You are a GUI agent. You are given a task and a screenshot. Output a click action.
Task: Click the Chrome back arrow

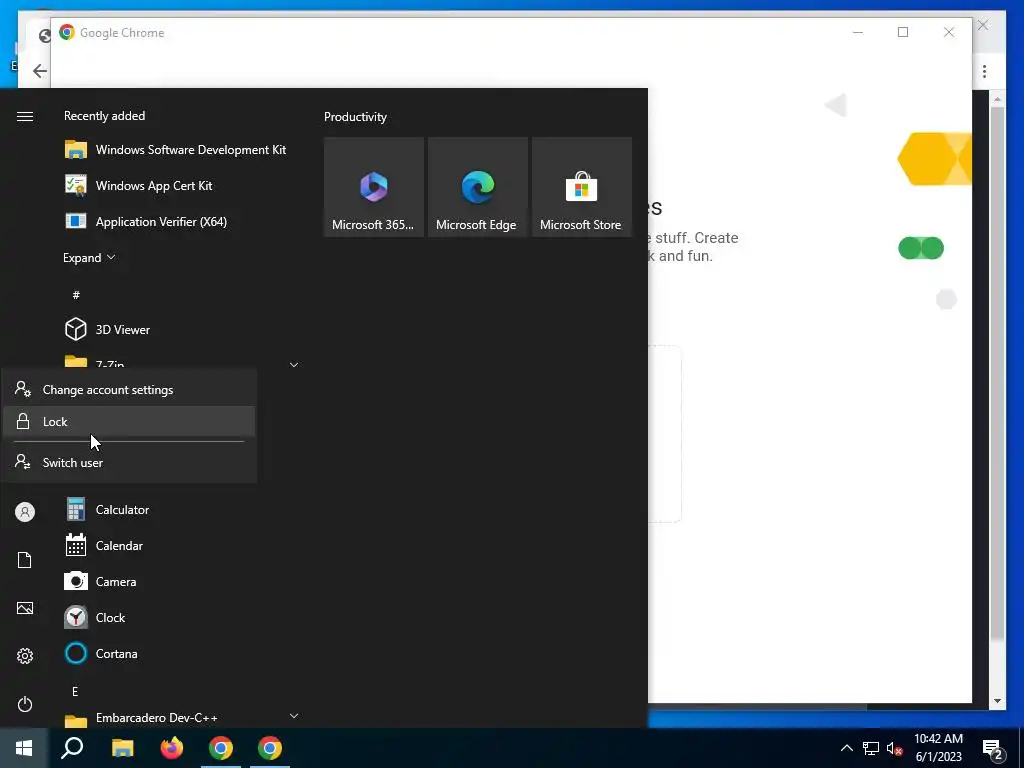click(x=40, y=71)
